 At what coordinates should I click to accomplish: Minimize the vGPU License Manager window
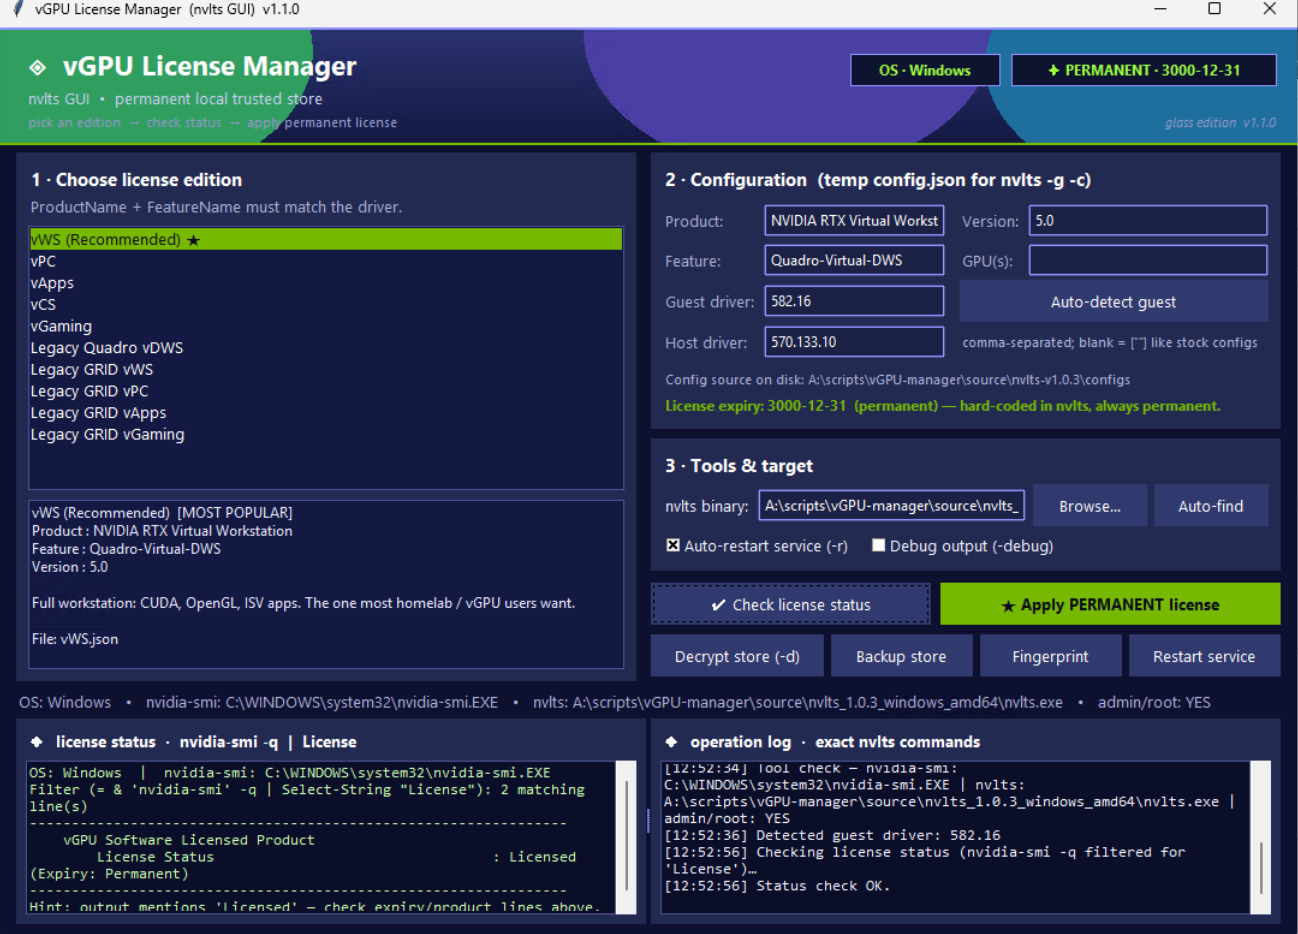[x=1160, y=9]
